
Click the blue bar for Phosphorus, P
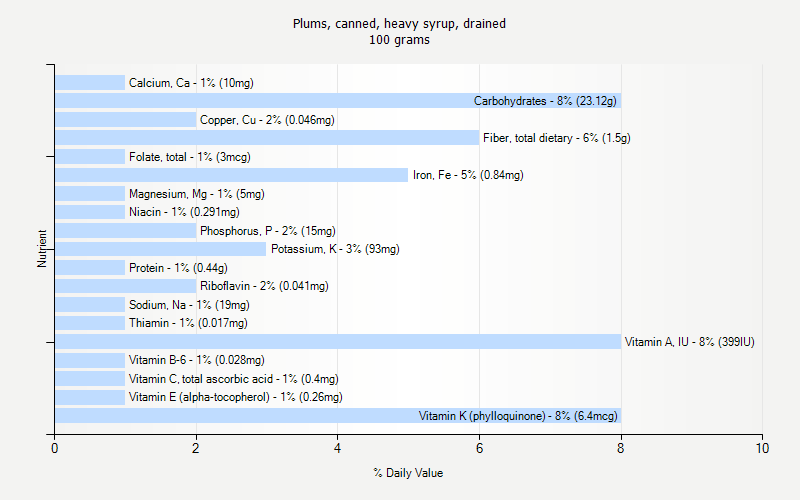pyautogui.click(x=126, y=231)
